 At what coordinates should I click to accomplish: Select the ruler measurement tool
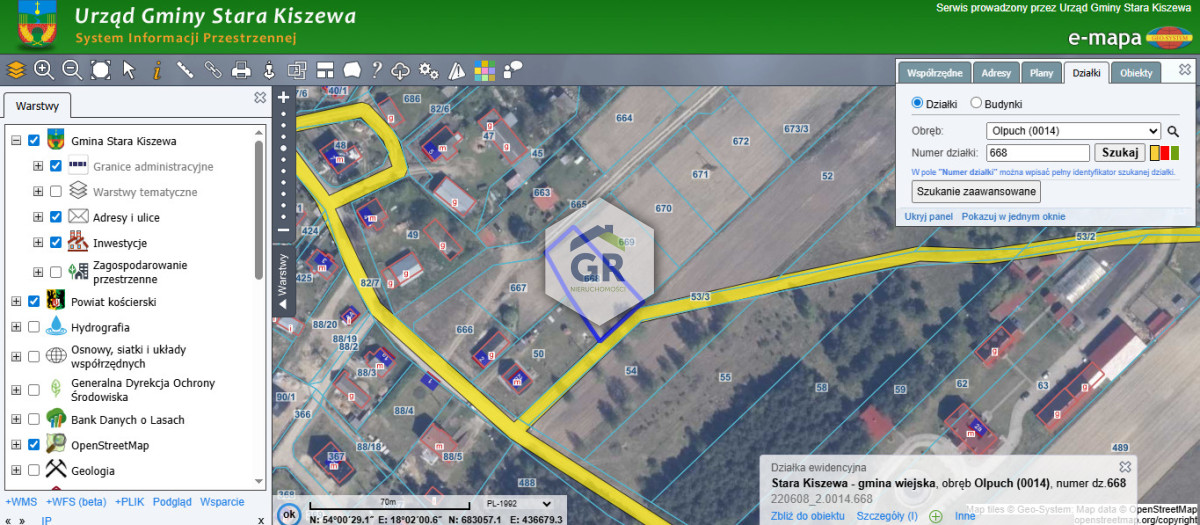click(185, 70)
